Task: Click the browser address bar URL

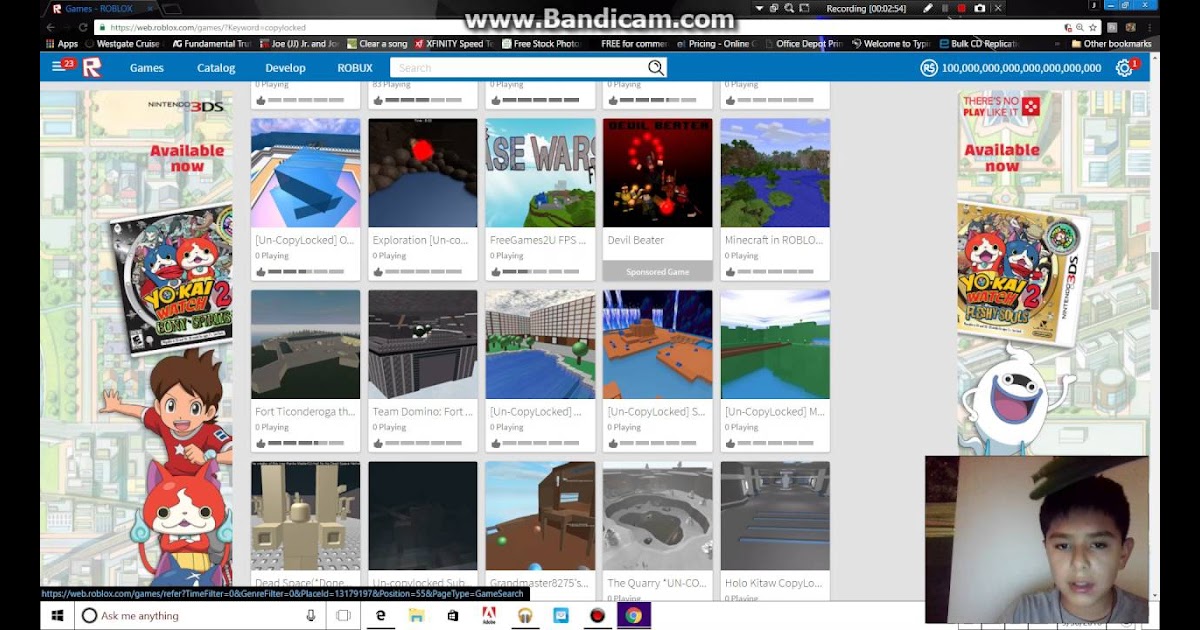Action: click(x=208, y=28)
